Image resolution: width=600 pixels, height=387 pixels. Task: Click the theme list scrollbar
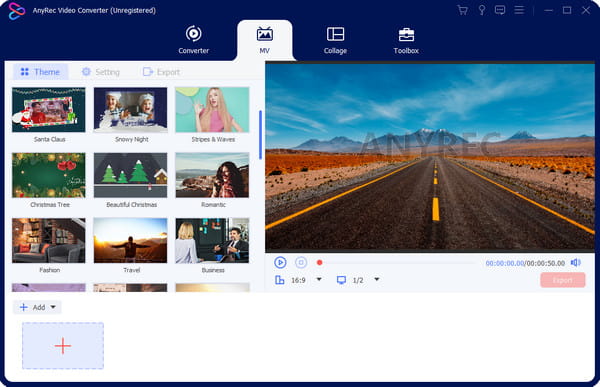pyautogui.click(x=261, y=135)
